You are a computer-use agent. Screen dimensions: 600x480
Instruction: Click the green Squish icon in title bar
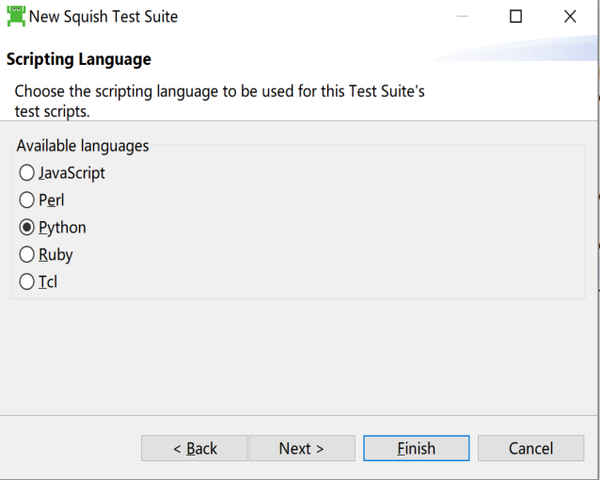15,16
